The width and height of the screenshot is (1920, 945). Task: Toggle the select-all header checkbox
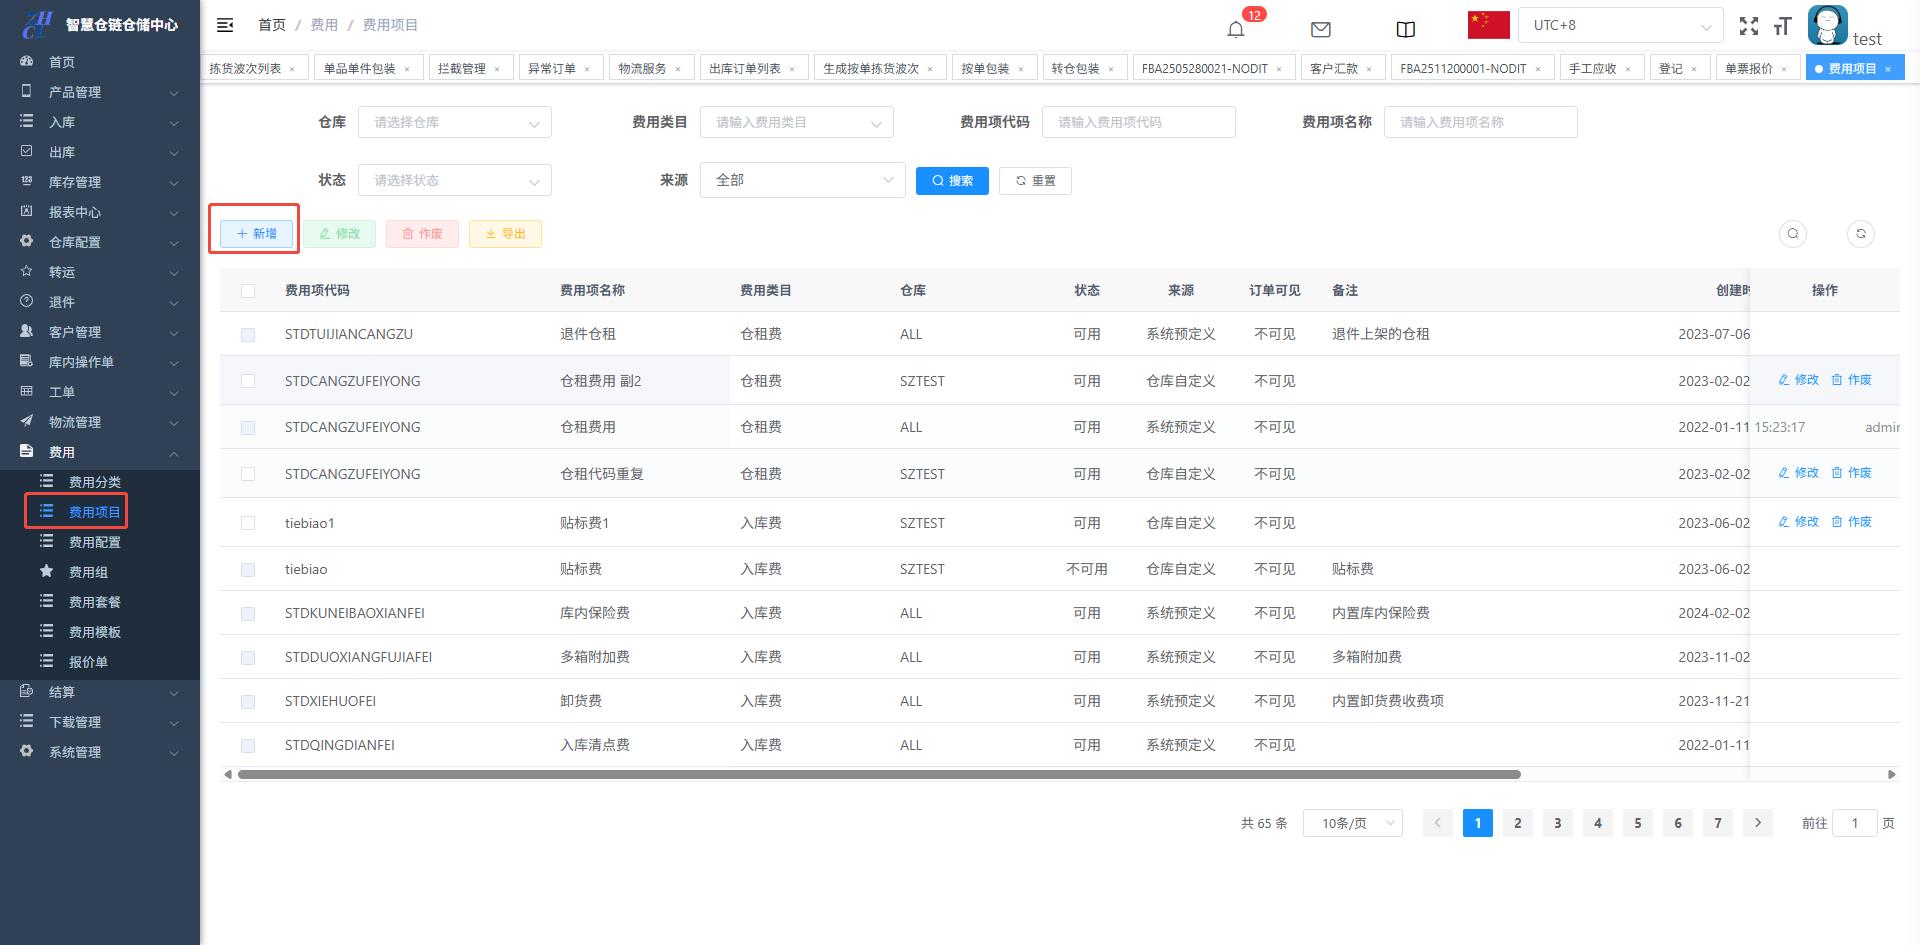[248, 291]
